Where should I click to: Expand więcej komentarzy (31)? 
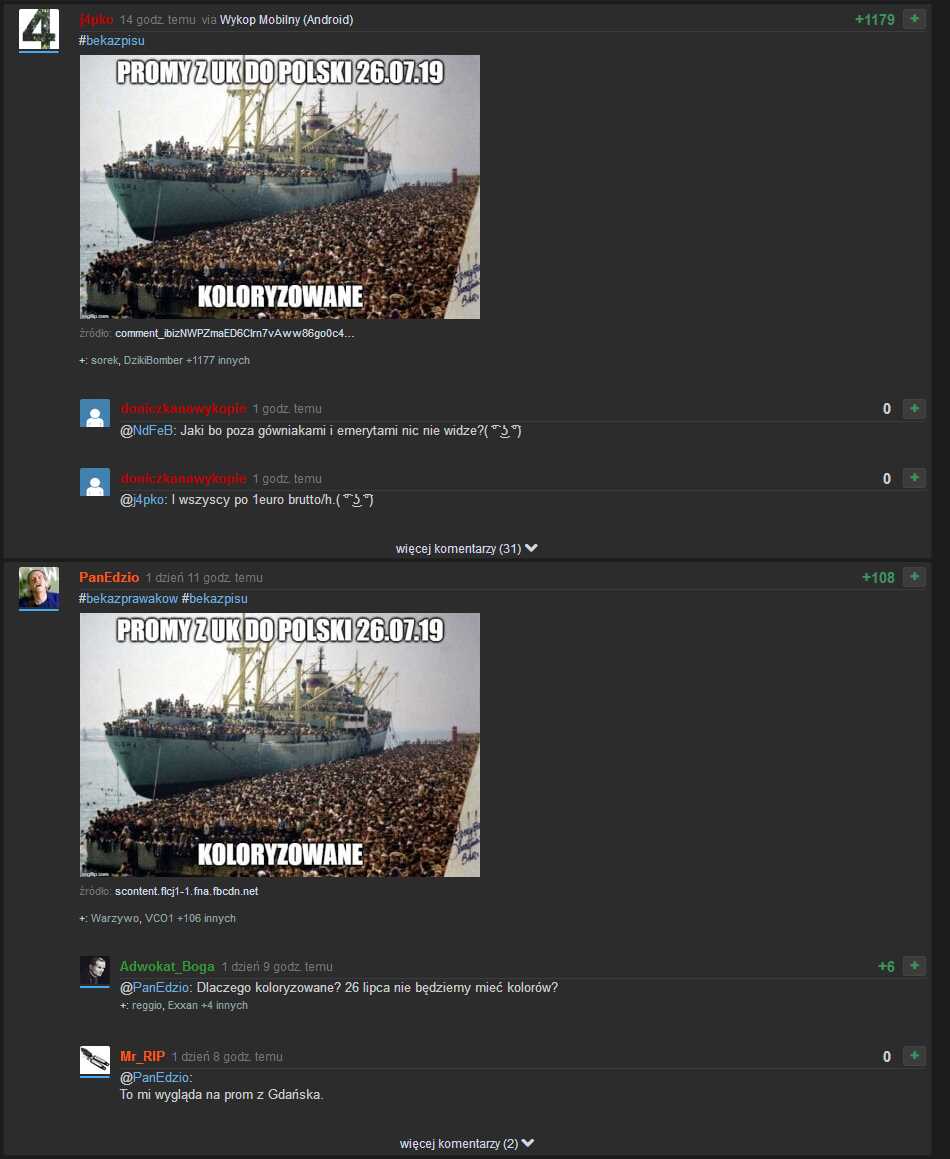point(466,548)
